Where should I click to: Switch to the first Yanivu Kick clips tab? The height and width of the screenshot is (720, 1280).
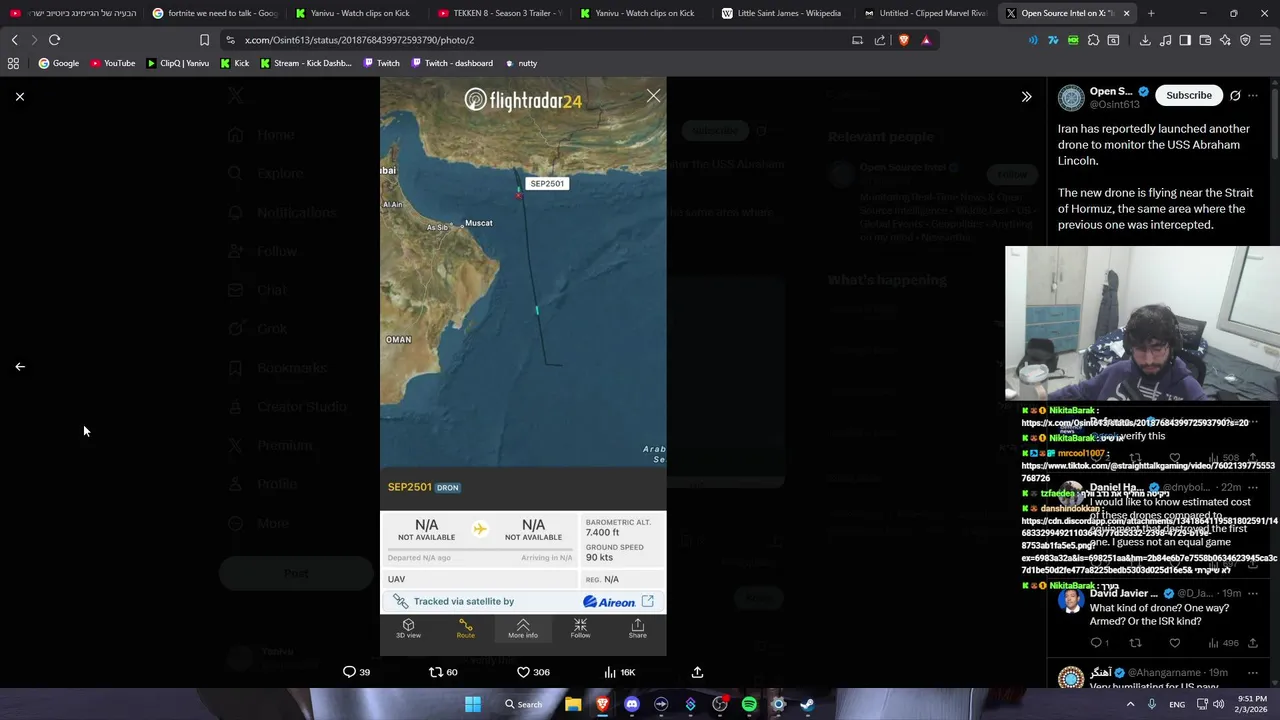pyautogui.click(x=357, y=13)
